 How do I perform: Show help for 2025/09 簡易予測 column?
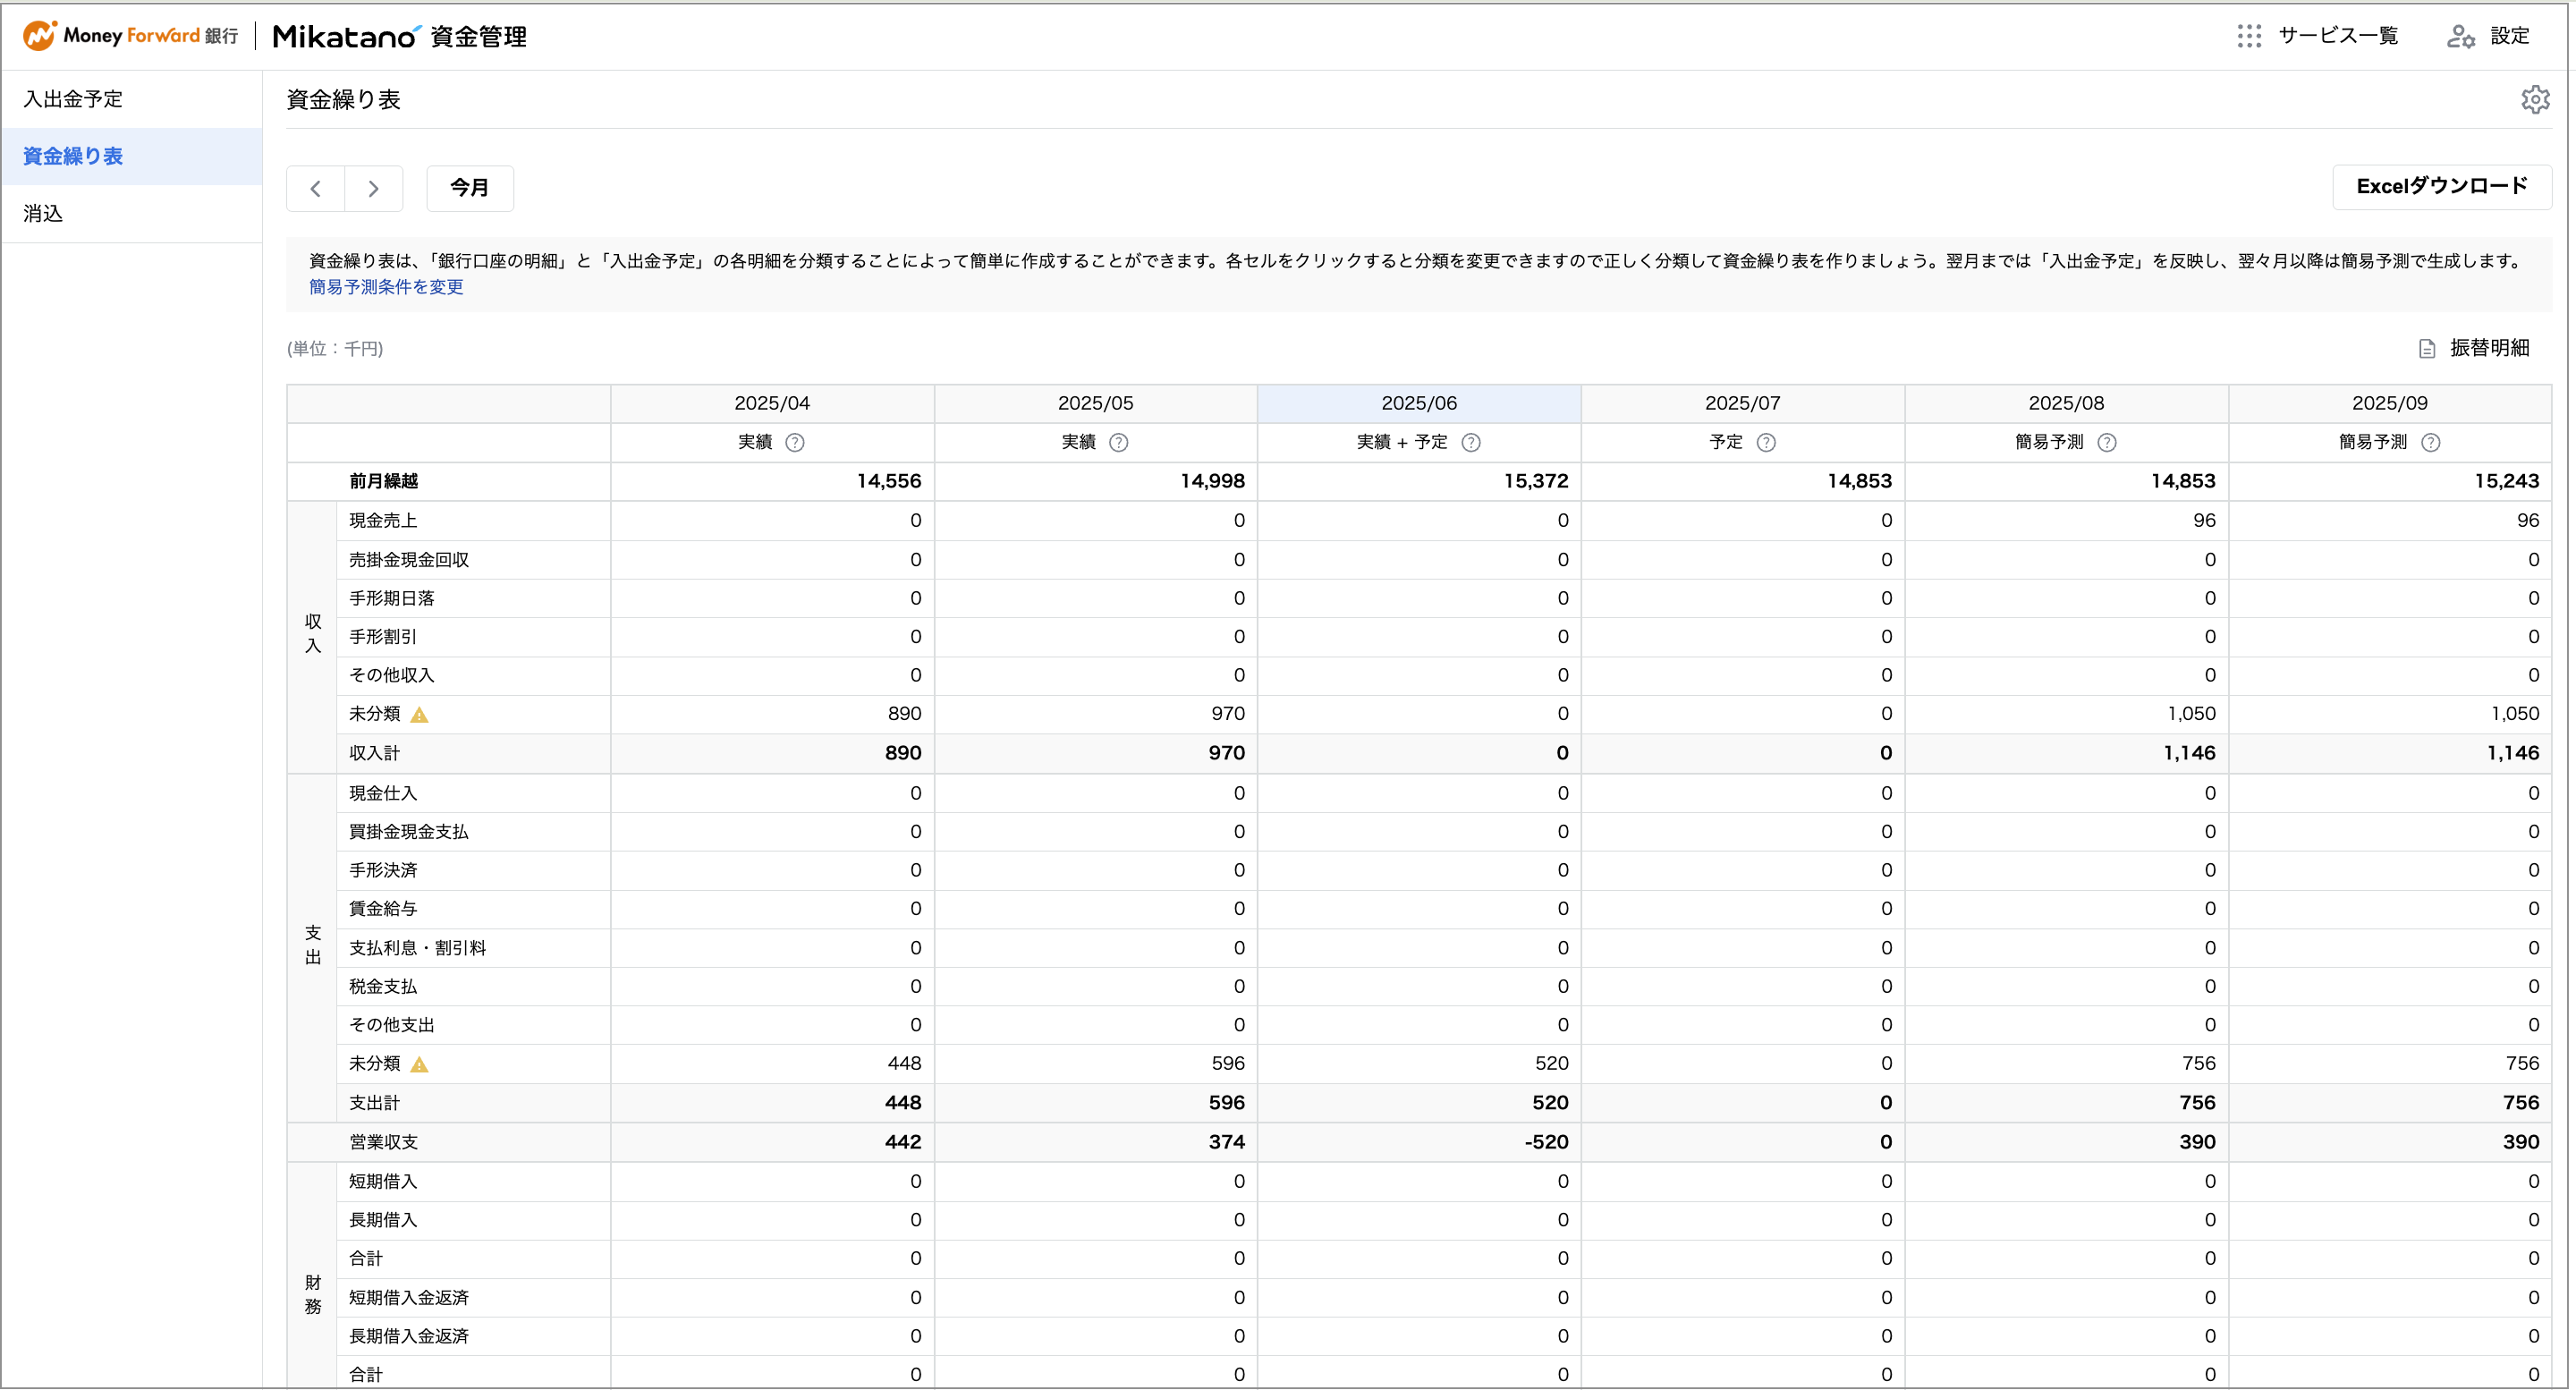pos(2431,443)
